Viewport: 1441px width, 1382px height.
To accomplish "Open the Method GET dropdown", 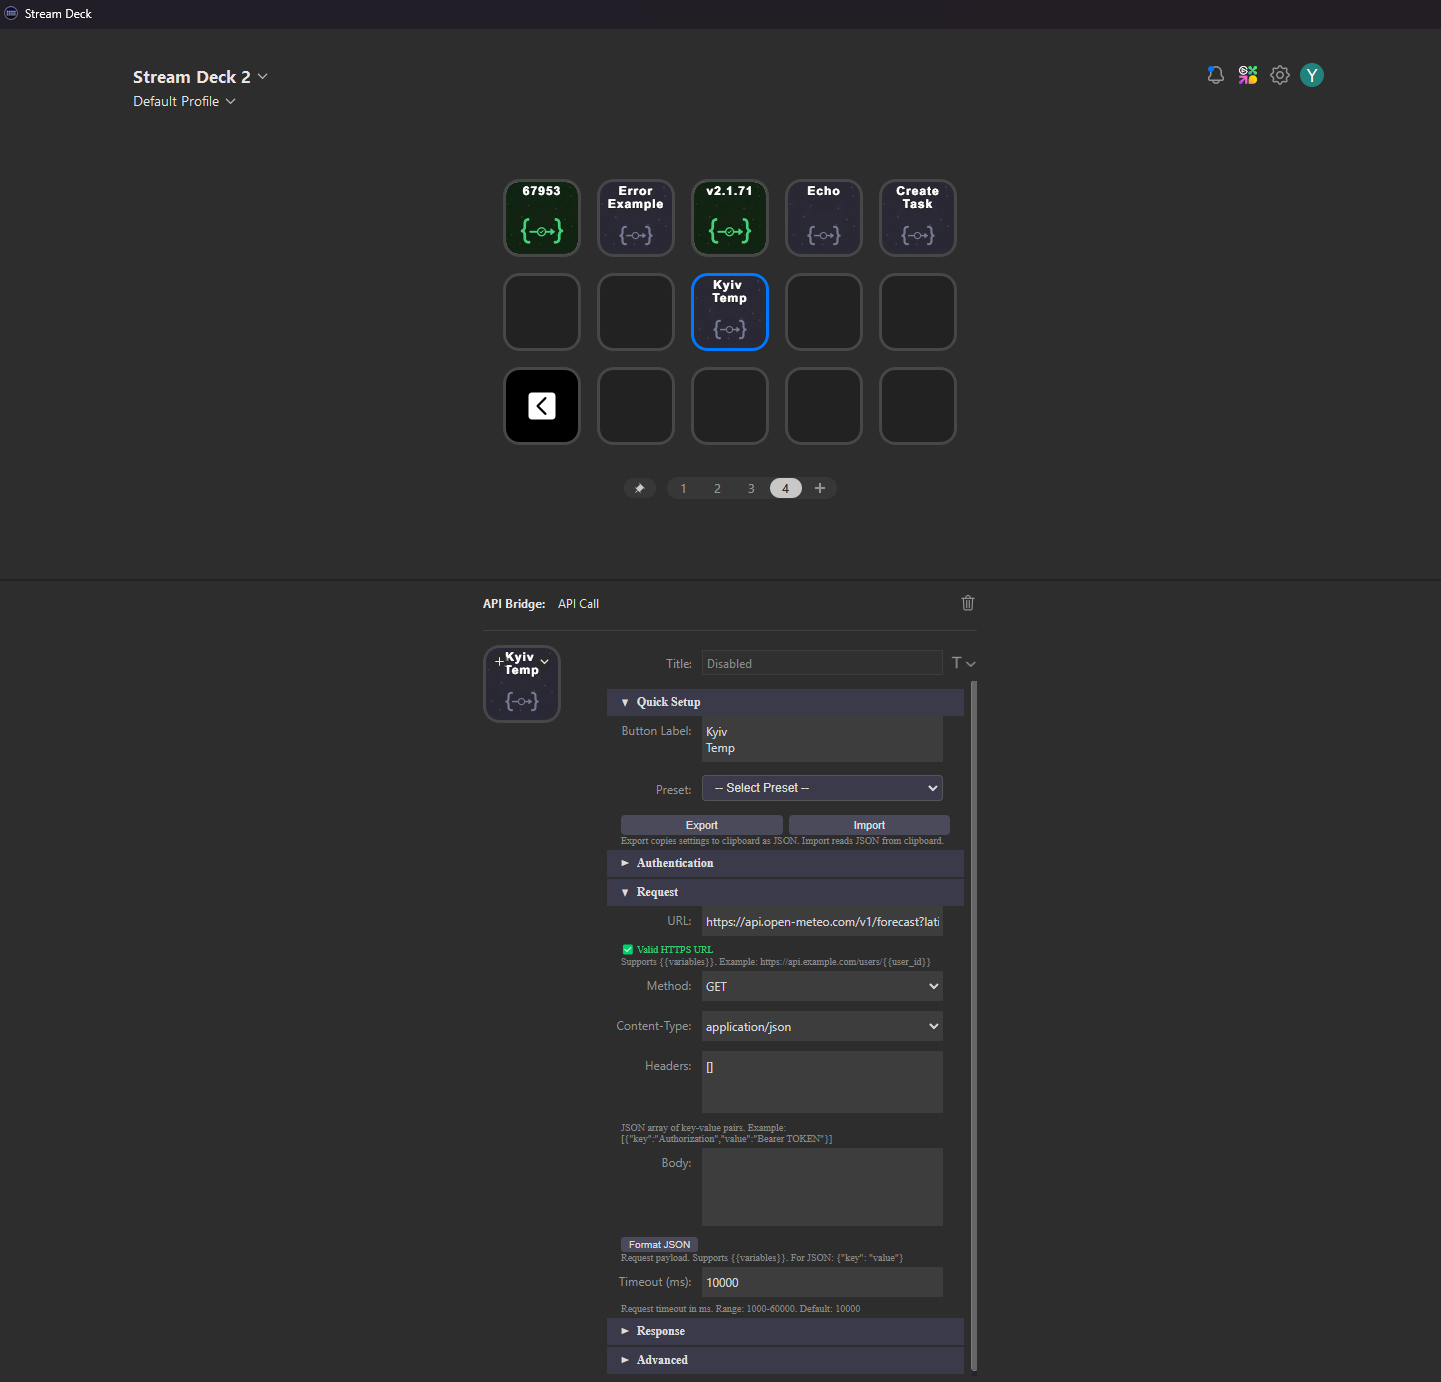I will [821, 986].
